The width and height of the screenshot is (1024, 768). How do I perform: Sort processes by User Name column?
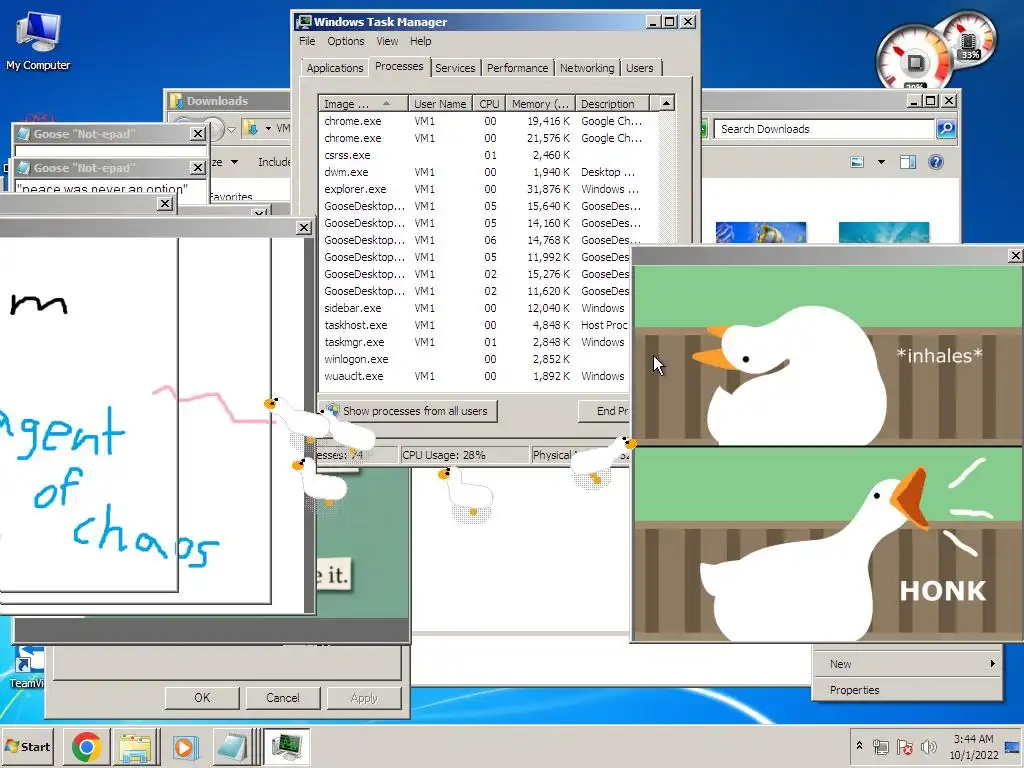click(x=441, y=104)
